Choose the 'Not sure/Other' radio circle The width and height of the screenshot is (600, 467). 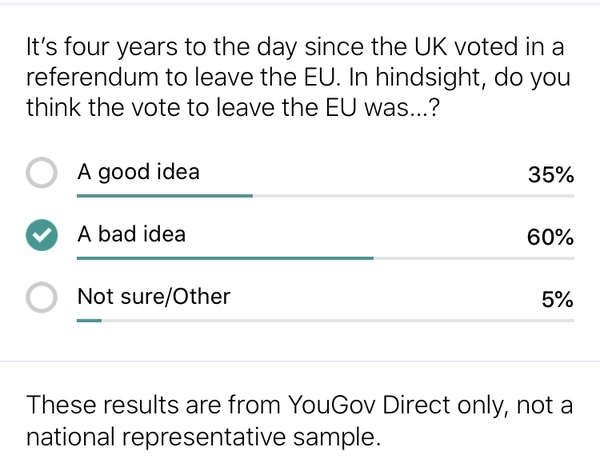click(41, 298)
